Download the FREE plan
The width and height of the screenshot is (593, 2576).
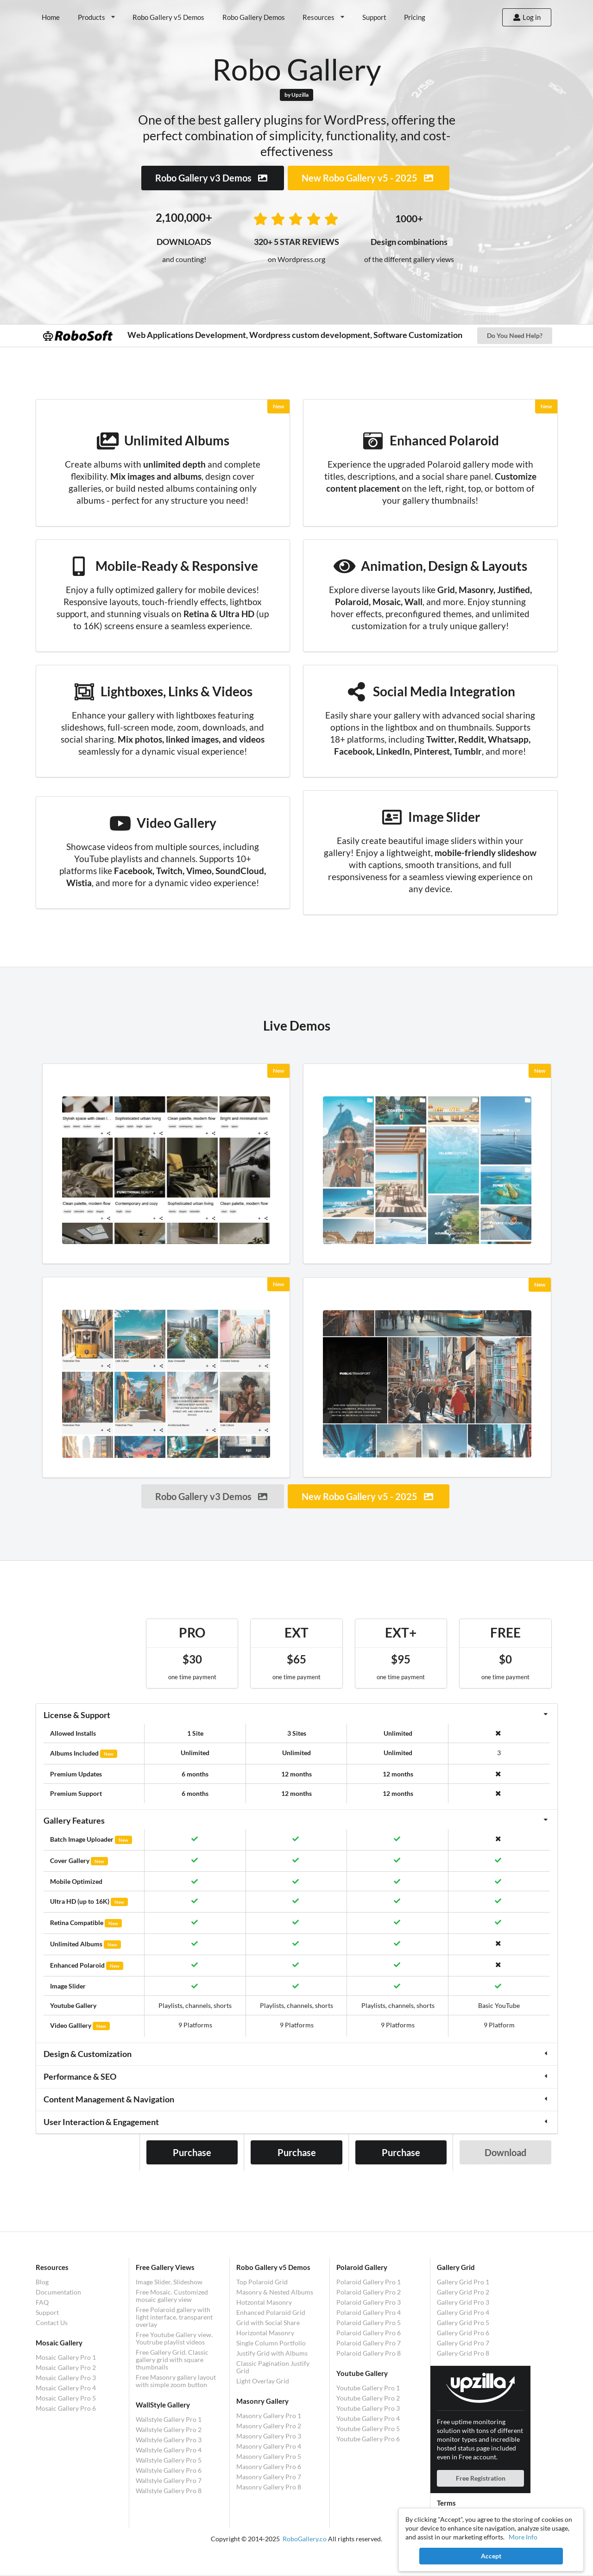point(505,2152)
